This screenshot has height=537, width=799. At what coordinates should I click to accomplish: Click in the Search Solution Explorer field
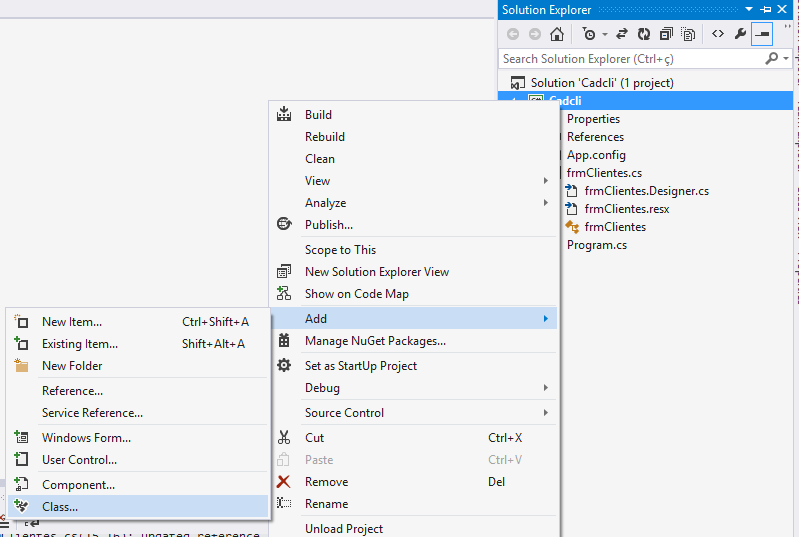point(630,59)
